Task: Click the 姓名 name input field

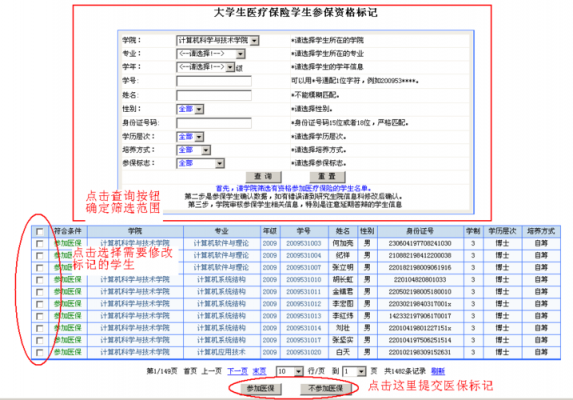Action: tap(214, 95)
